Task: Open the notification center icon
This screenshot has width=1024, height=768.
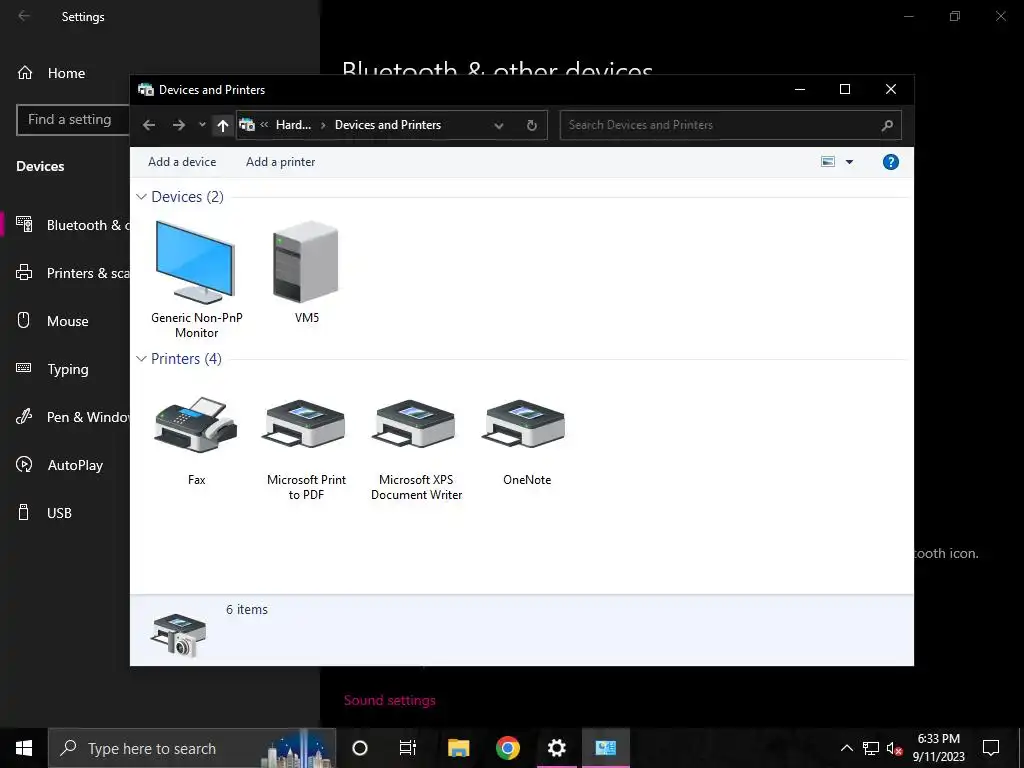Action: (991, 748)
